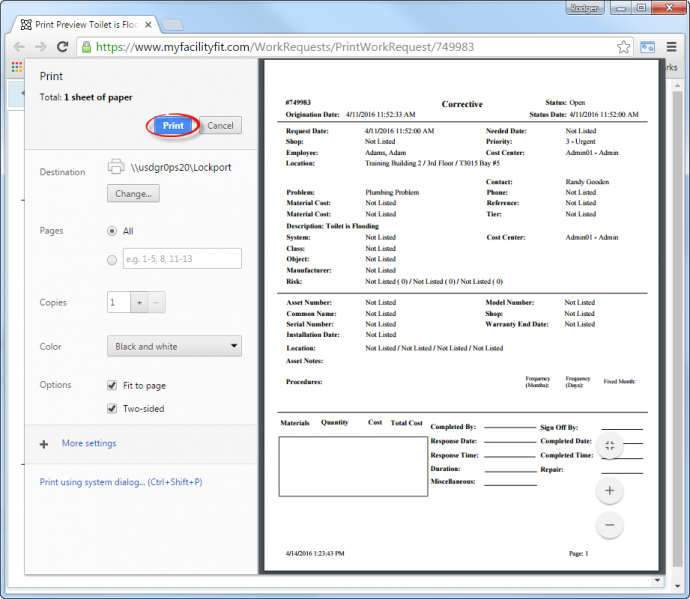Image resolution: width=690 pixels, height=599 pixels.
Task: Click the preview scrollbar down arrow
Action: pos(657,581)
